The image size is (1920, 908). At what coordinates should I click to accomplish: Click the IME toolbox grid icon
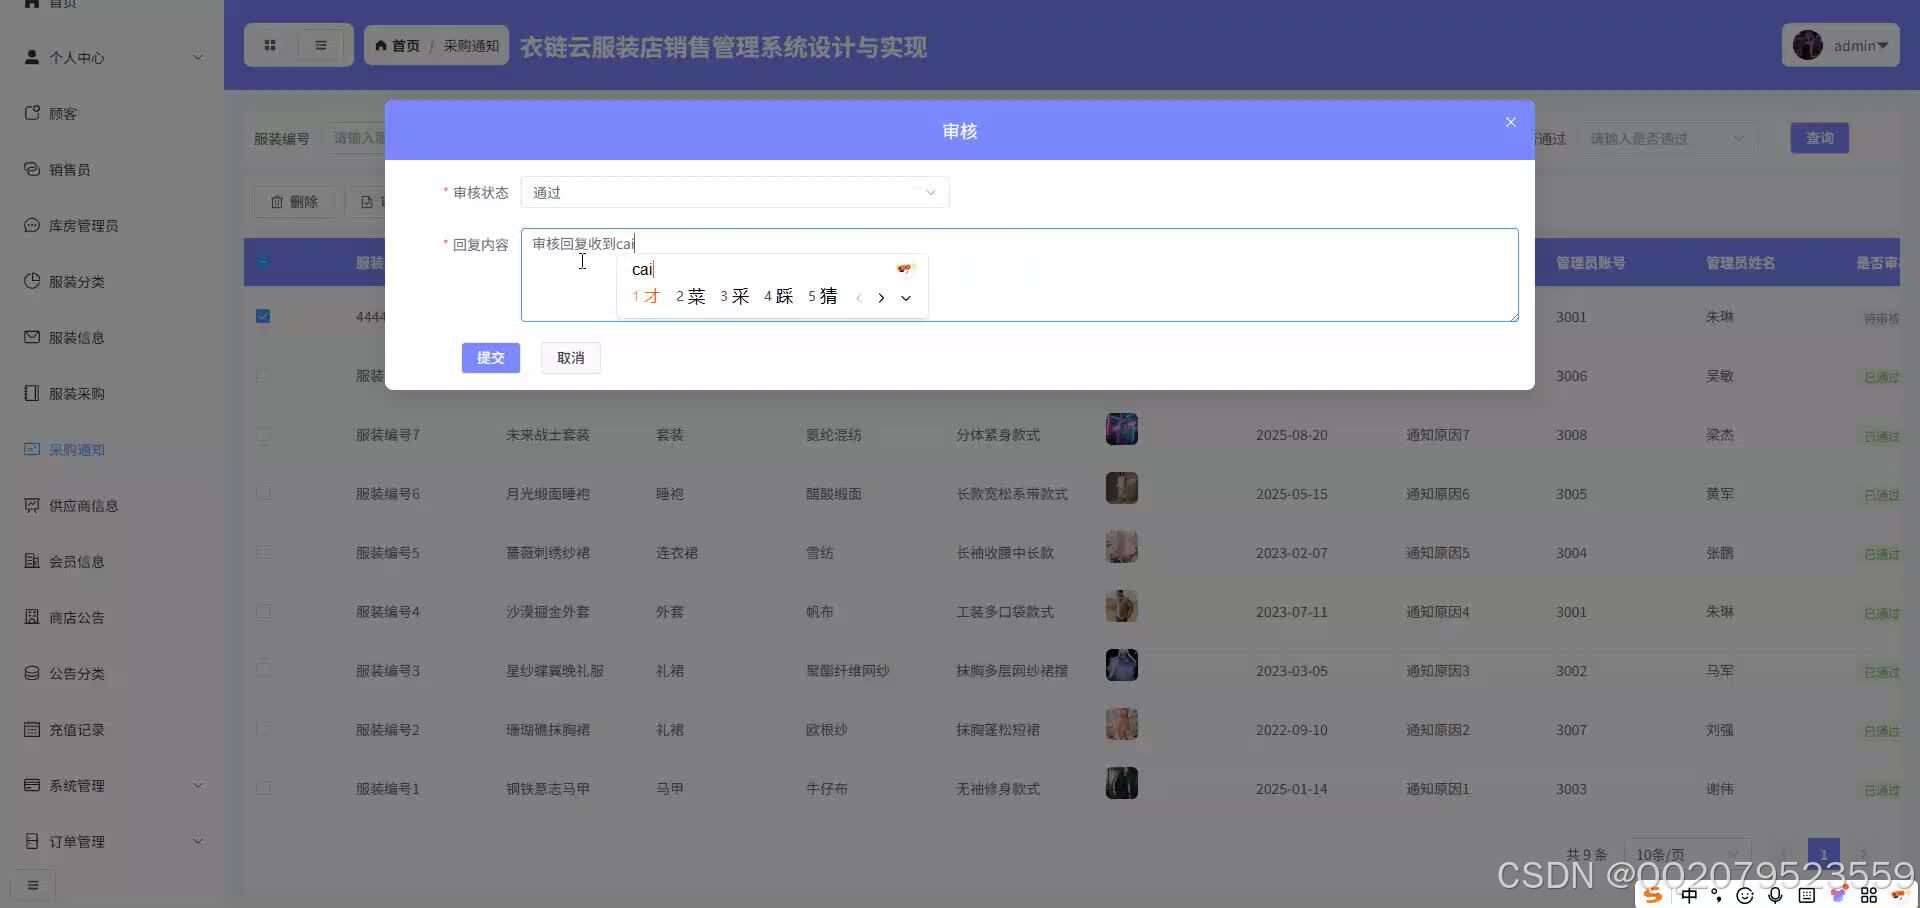pyautogui.click(x=1868, y=896)
